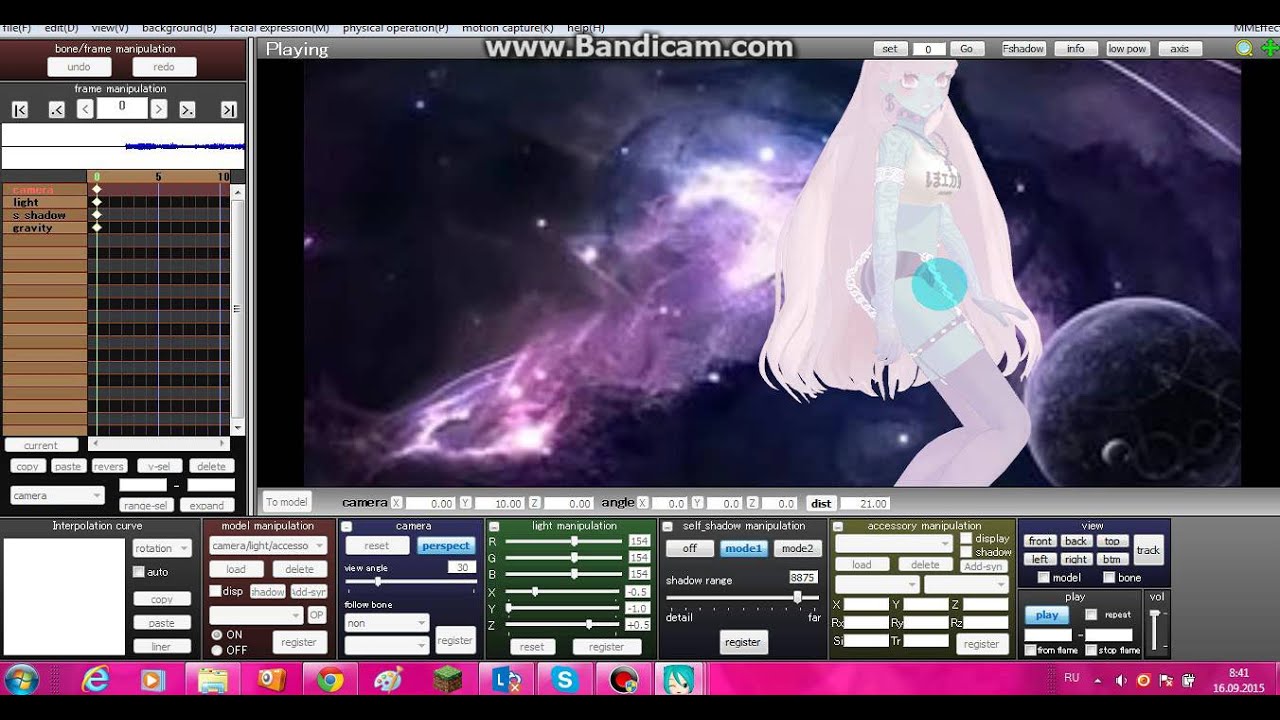Click the magnifier zoom icon above viewport
This screenshot has width=1280, height=720.
(x=1244, y=48)
